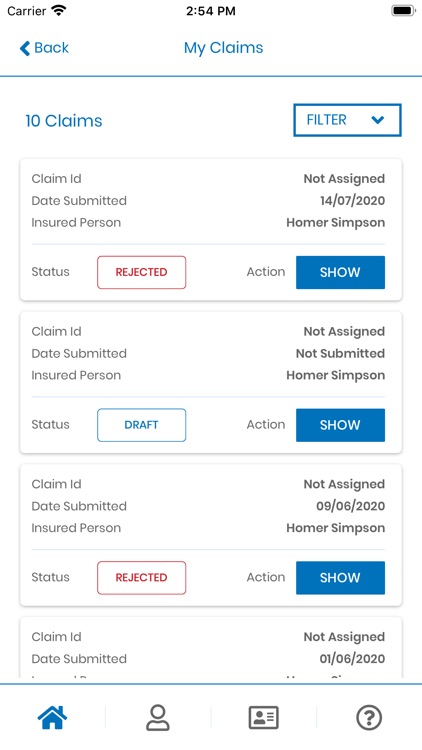Viewport: 422px width, 750px height.
Task: Select the My Claims header title
Action: (x=223, y=48)
